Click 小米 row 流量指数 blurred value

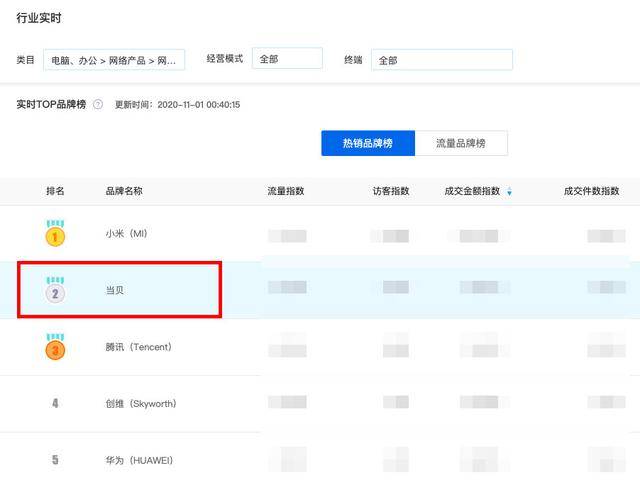coord(287,236)
